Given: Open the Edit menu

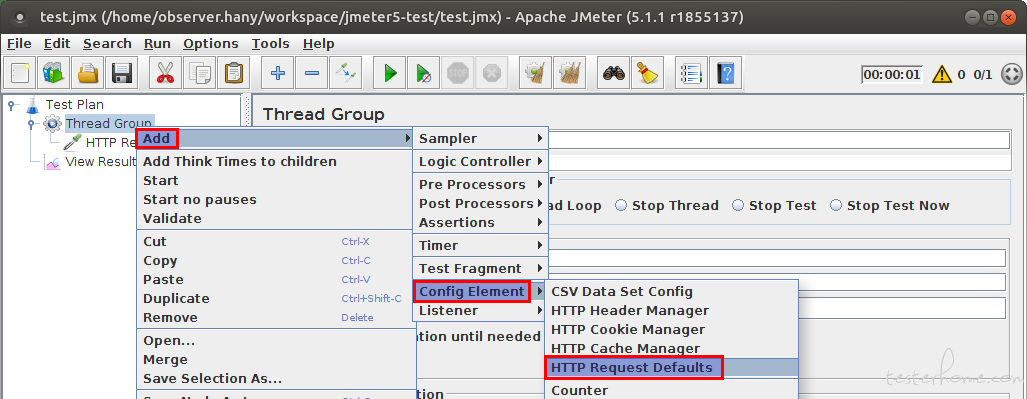Looking at the screenshot, I should (x=57, y=44).
